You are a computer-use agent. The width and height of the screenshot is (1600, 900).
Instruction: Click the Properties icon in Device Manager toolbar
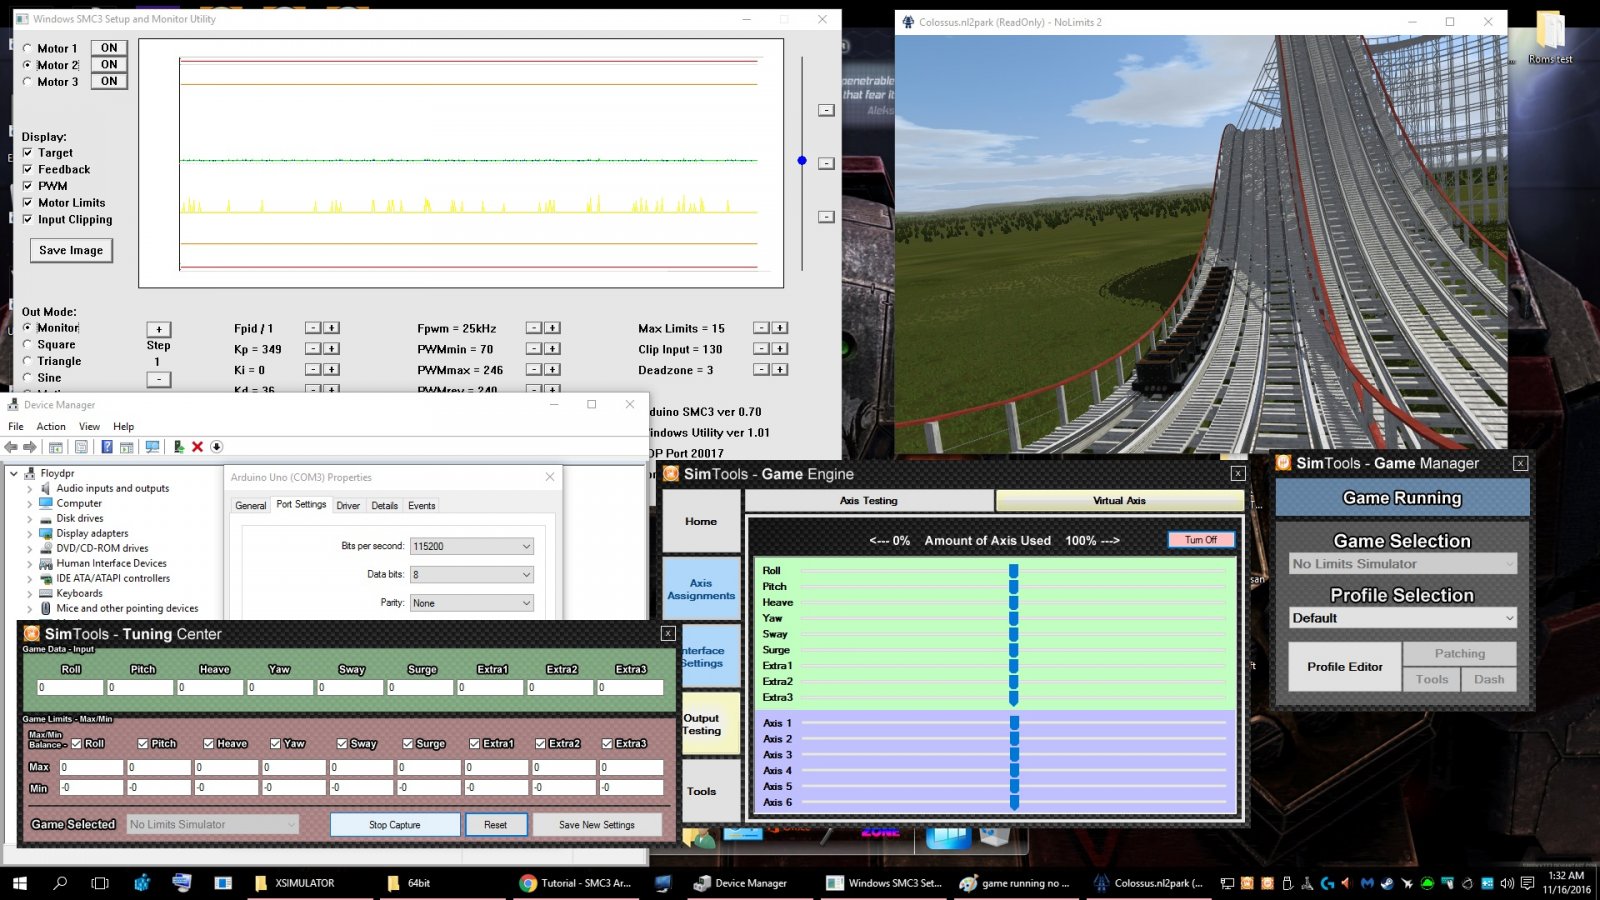coord(81,447)
